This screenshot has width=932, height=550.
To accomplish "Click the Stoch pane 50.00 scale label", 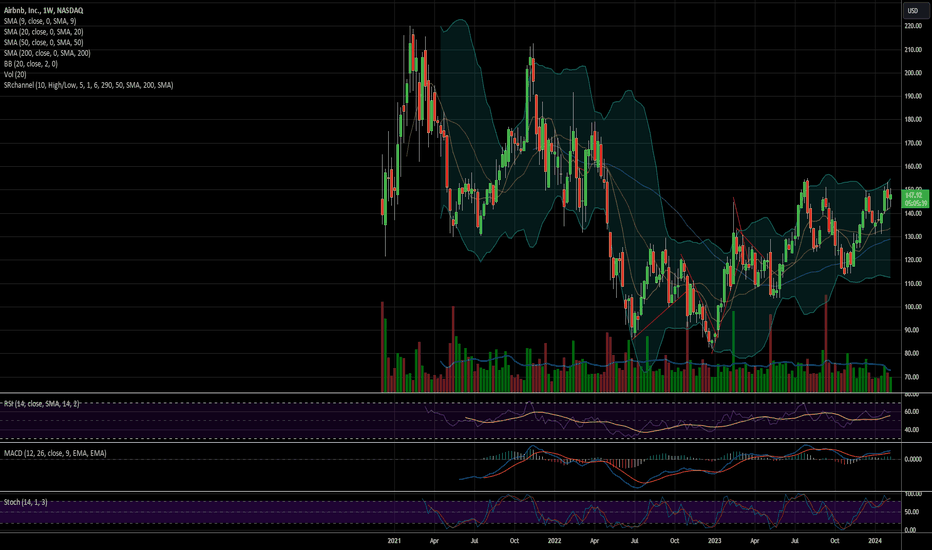I will (912, 512).
